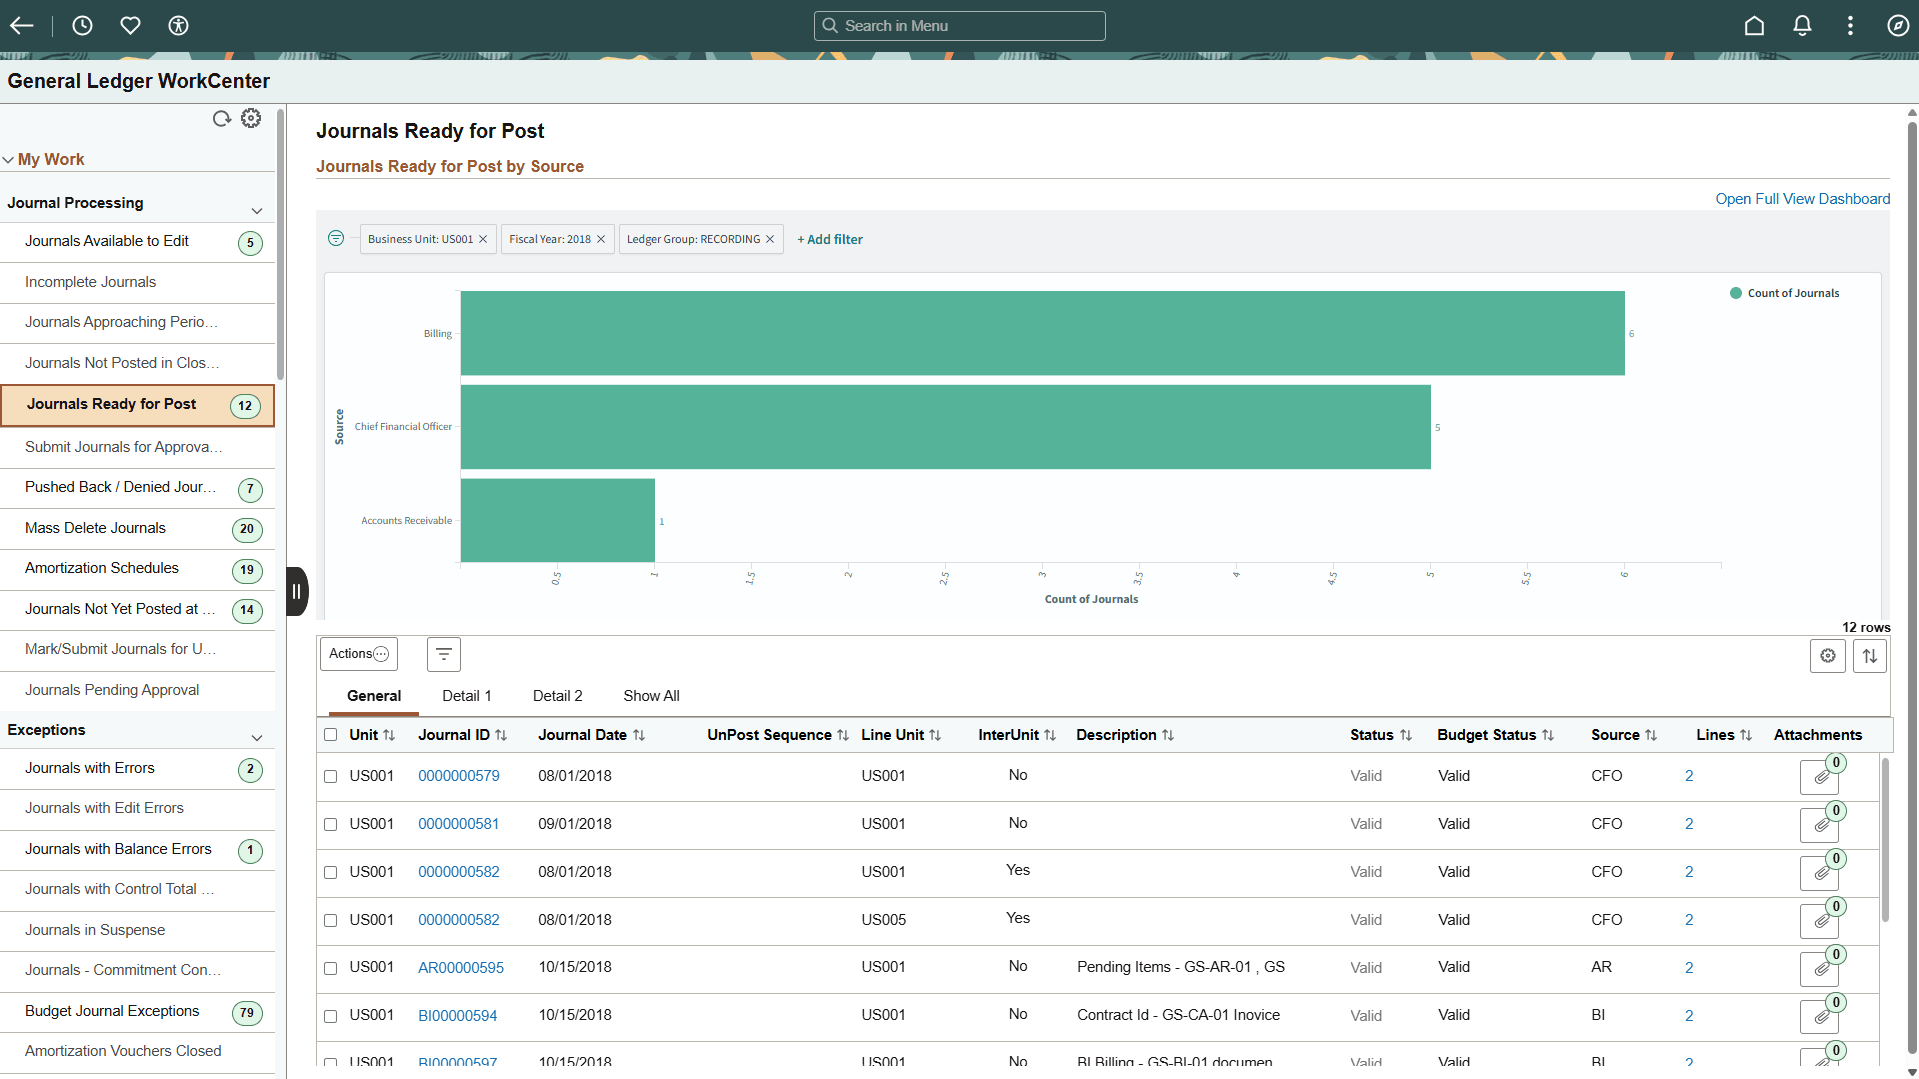Viewport: 1919px width, 1079px height.
Task: Open accessibility icon in header
Action: [x=178, y=26]
